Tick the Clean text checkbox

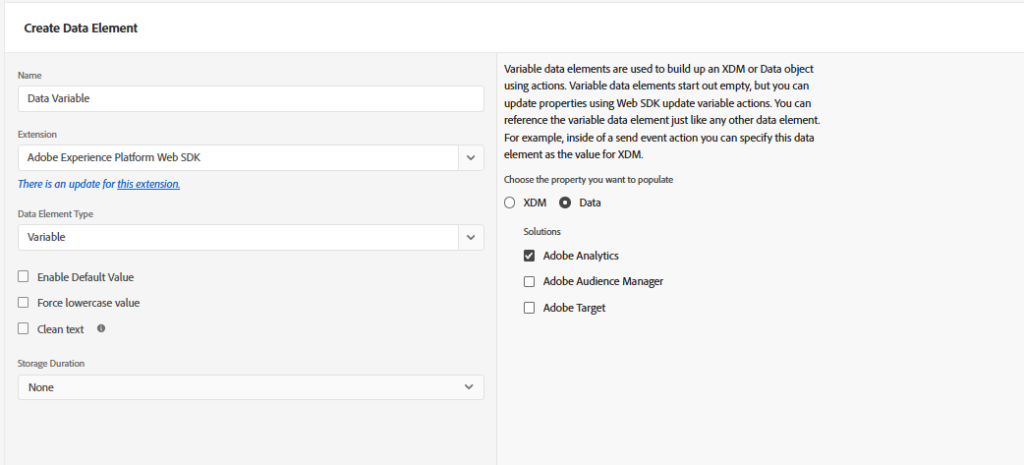(x=24, y=329)
